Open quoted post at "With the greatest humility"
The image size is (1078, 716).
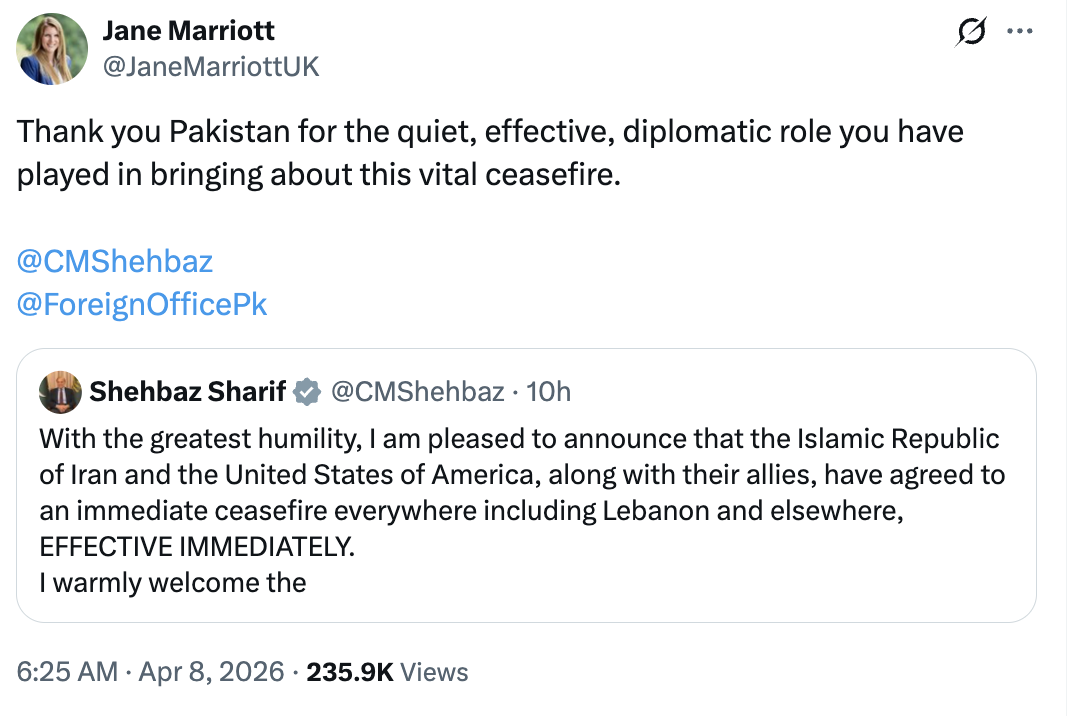520,440
